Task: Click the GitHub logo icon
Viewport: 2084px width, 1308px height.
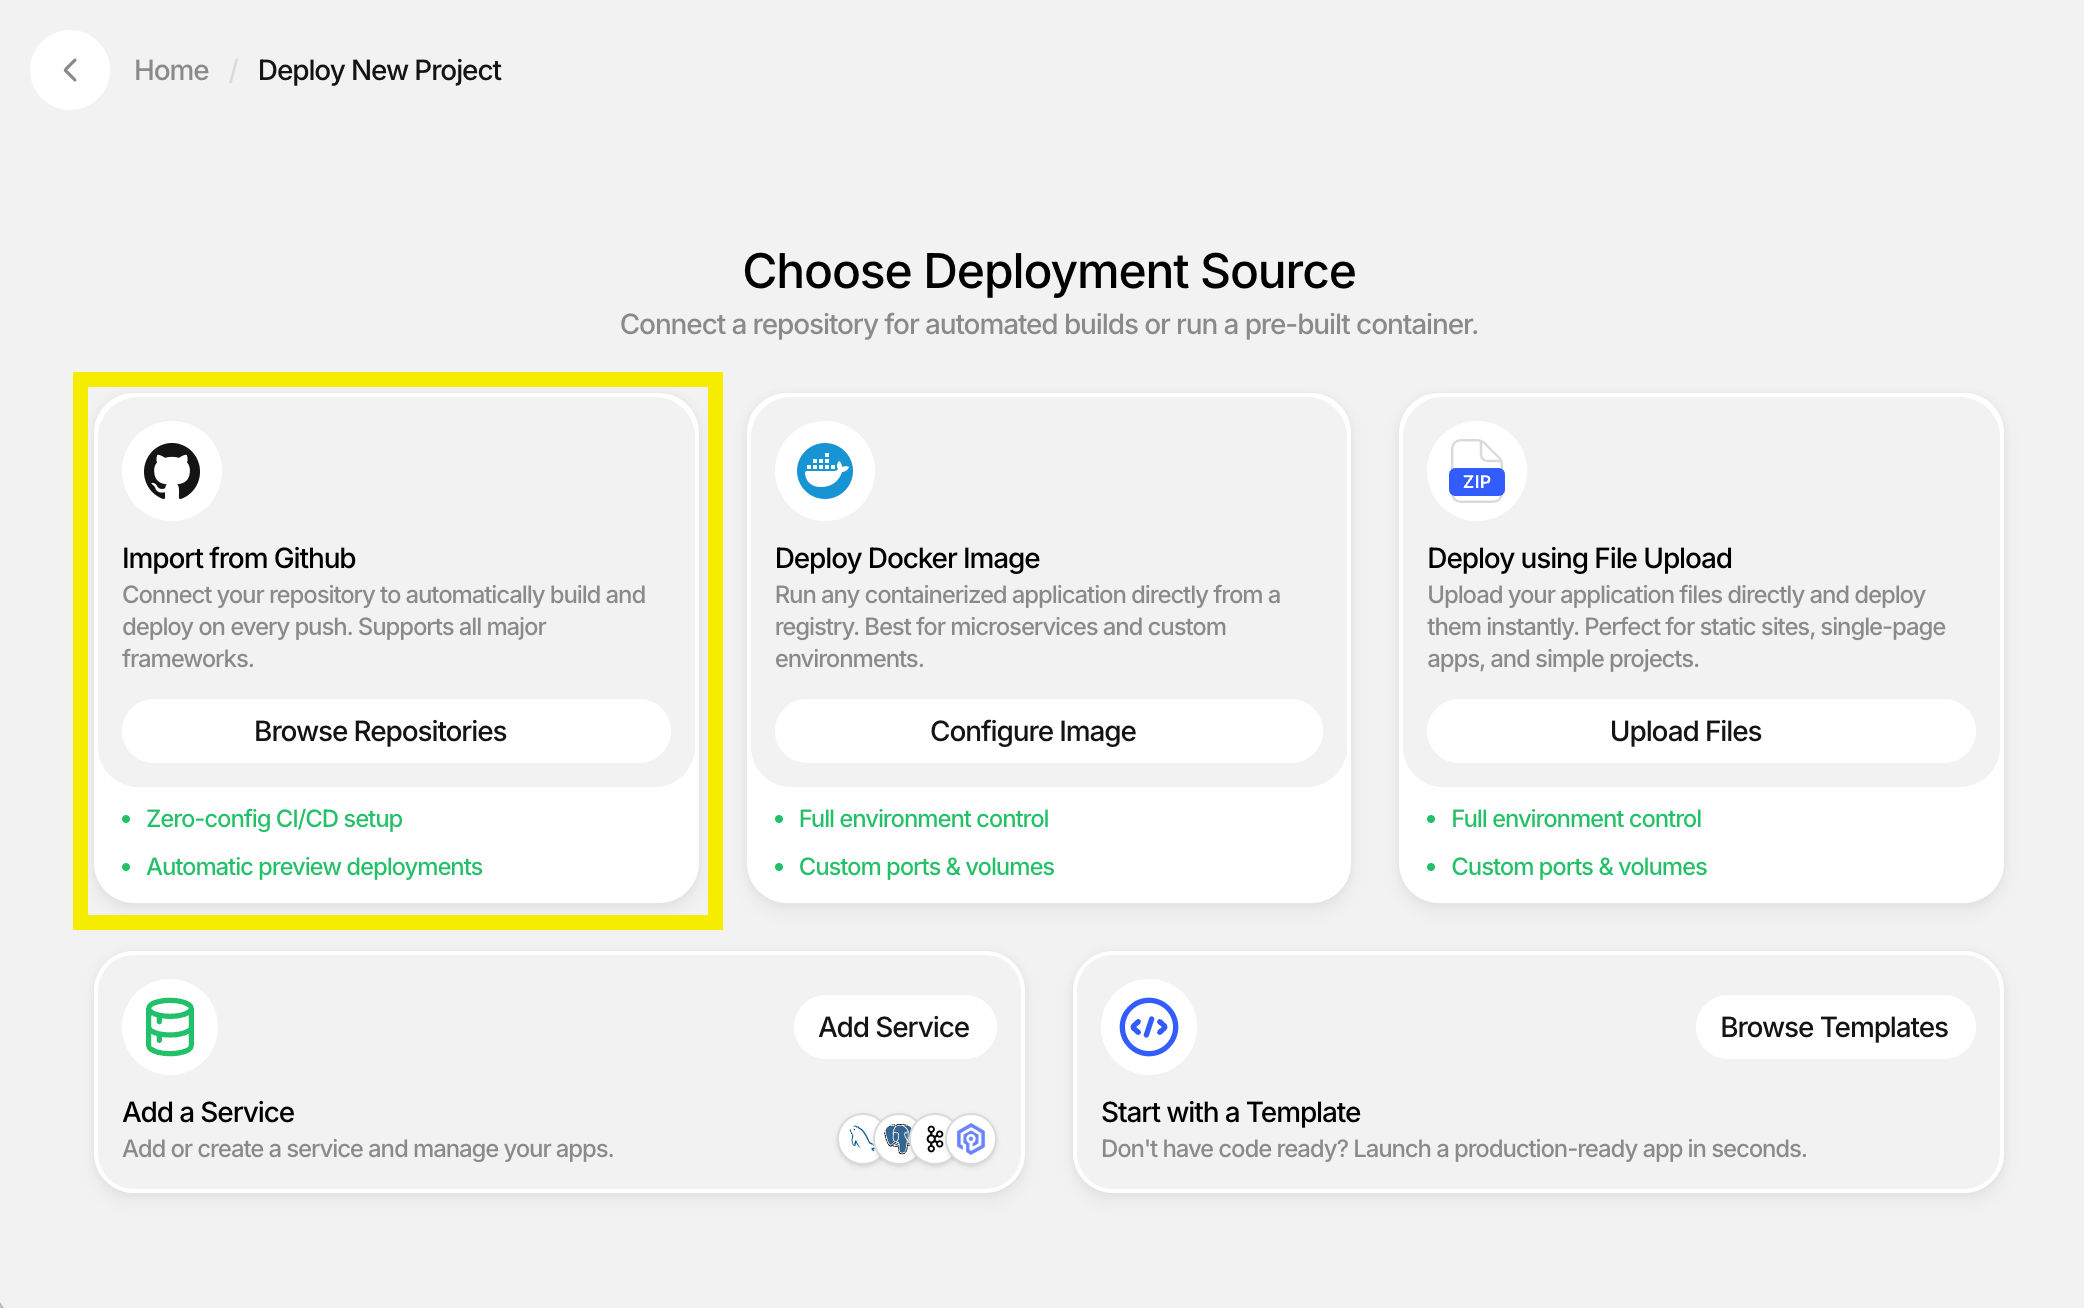Action: coord(171,470)
